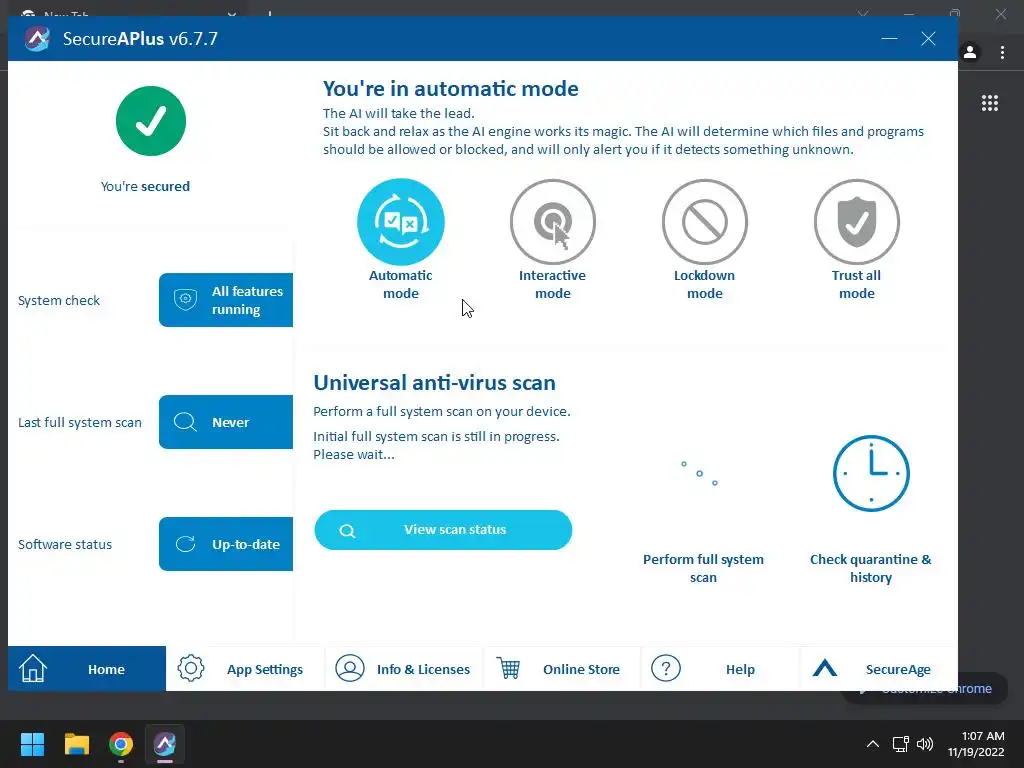Open the Help tab
1024x768 pixels.
(720, 669)
